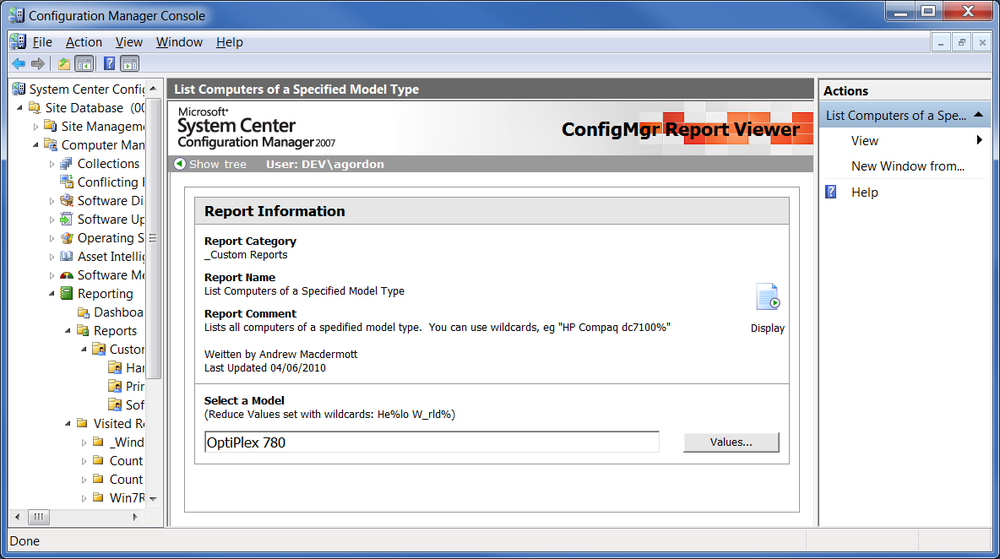This screenshot has height=559, width=1000.
Task: Open the View menu
Action: 129,42
